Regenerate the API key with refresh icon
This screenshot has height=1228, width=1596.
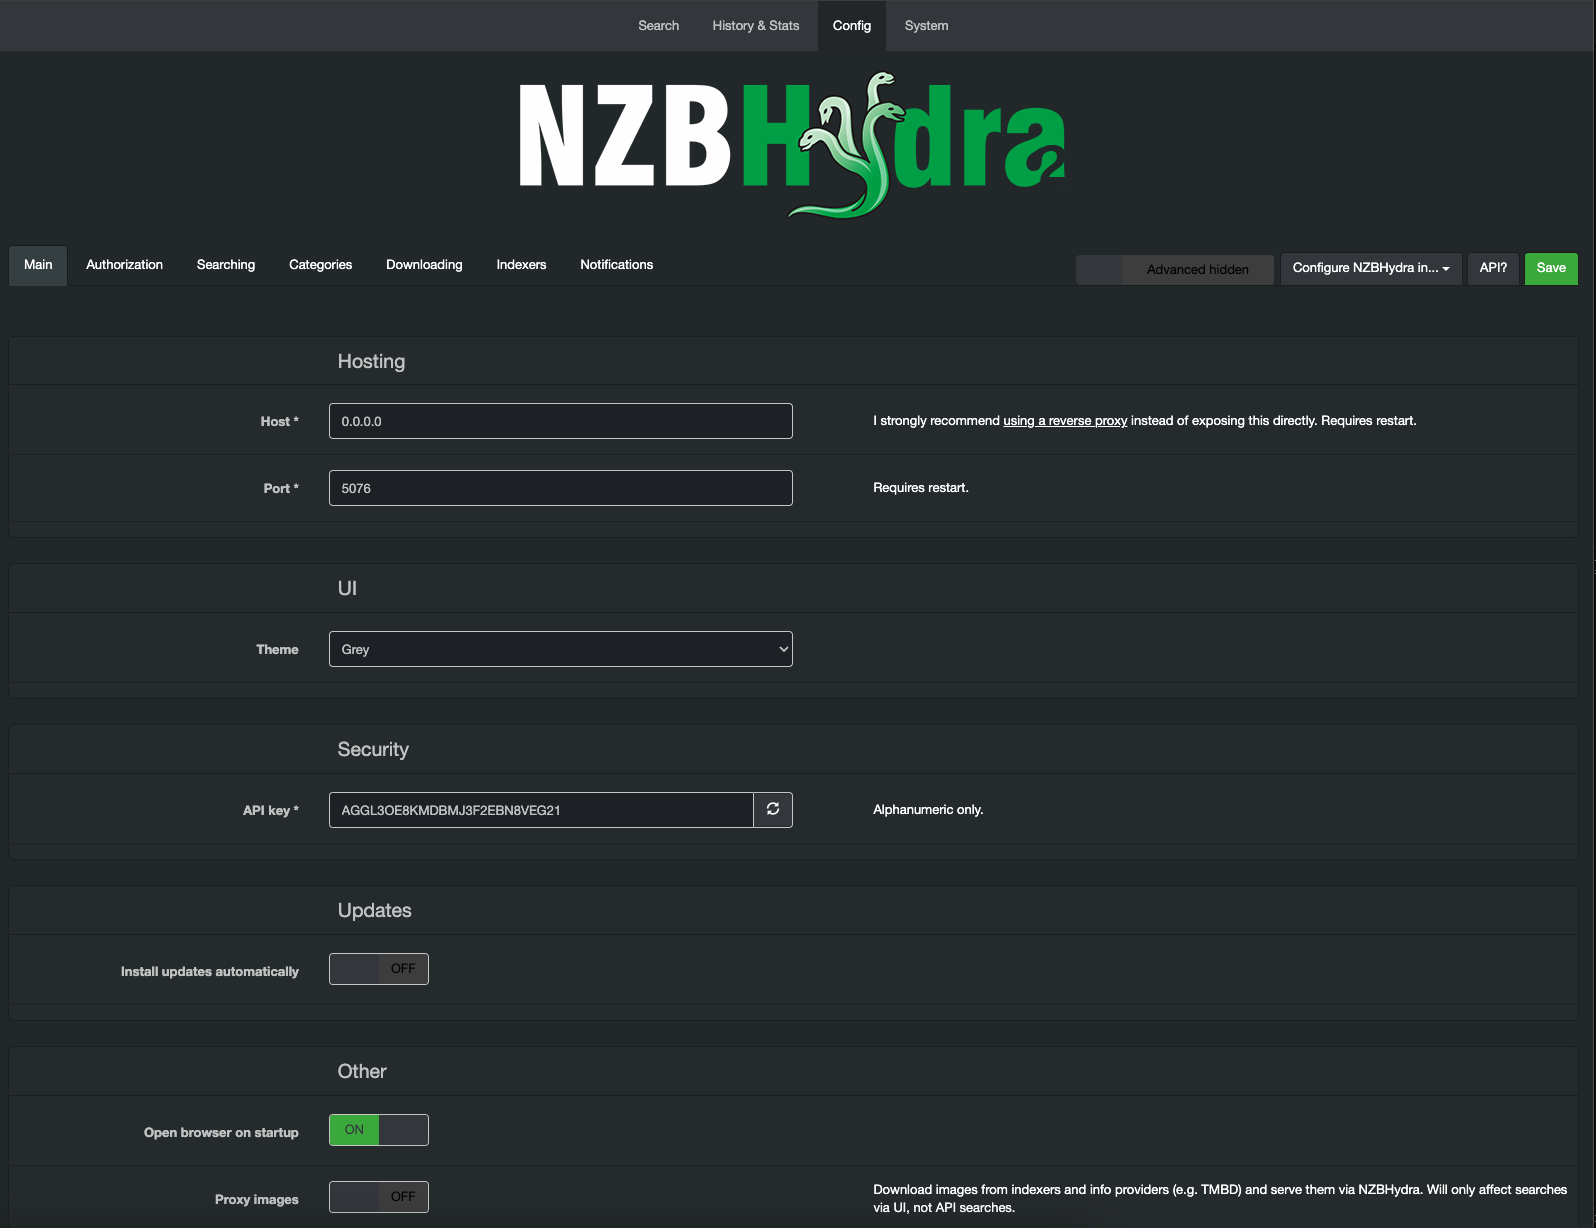click(x=772, y=810)
